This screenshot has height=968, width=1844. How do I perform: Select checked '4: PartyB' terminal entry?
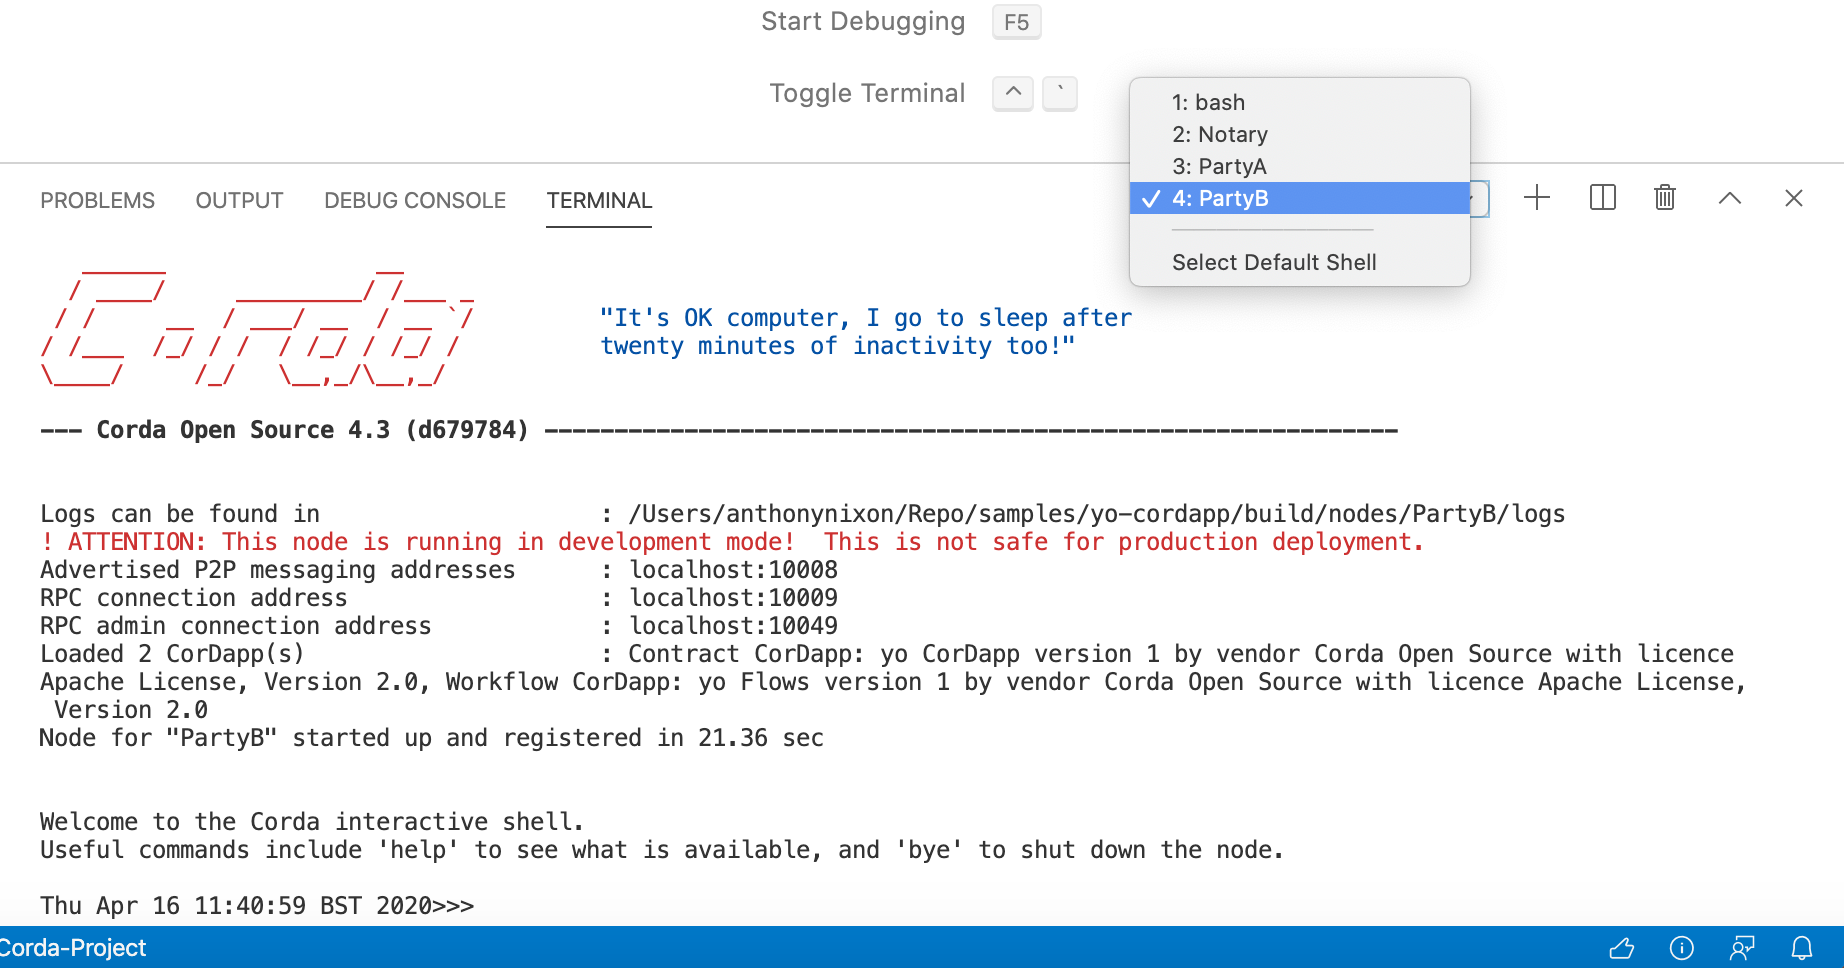click(1299, 198)
